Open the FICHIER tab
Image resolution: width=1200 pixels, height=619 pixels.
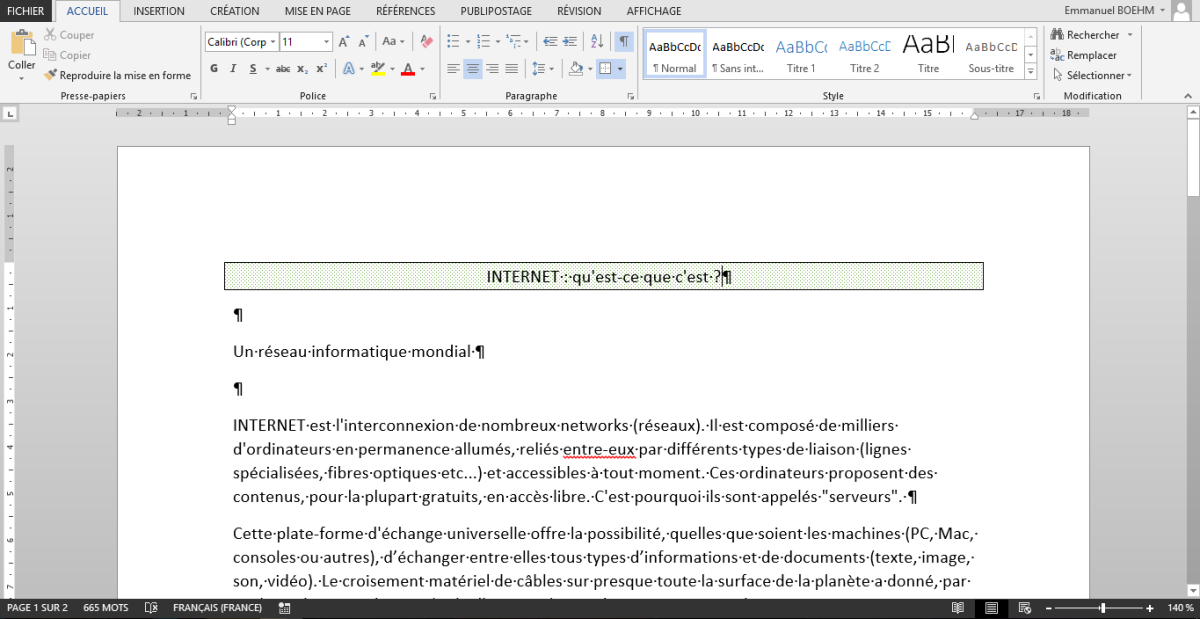(x=26, y=11)
